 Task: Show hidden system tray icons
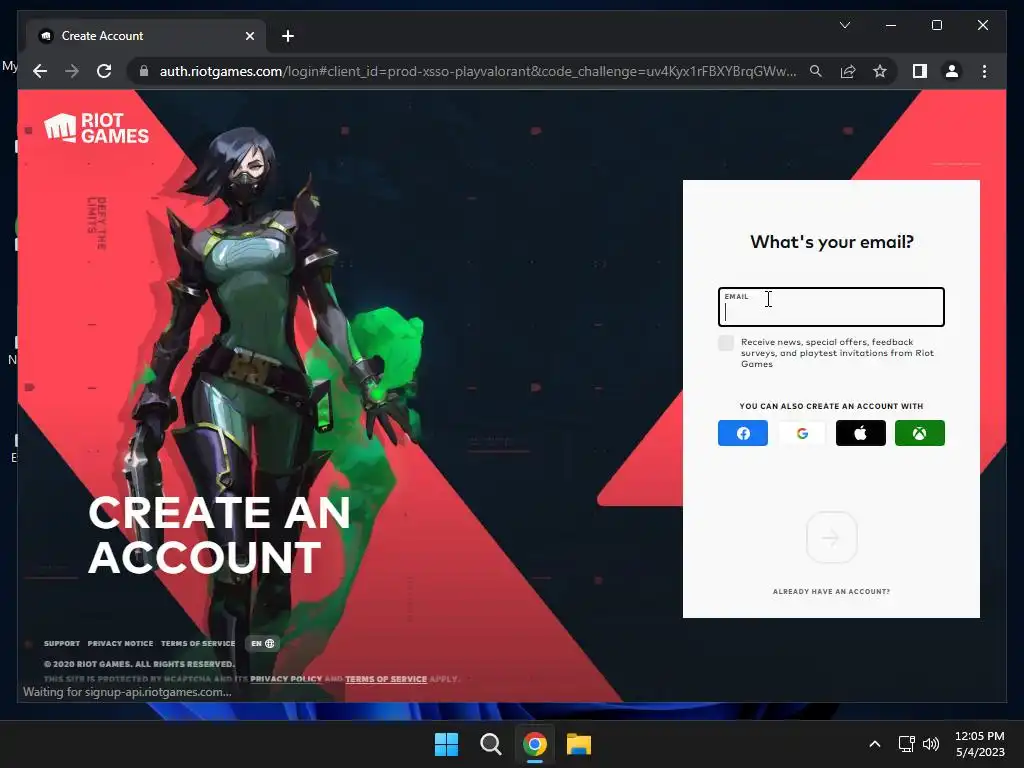coord(874,744)
